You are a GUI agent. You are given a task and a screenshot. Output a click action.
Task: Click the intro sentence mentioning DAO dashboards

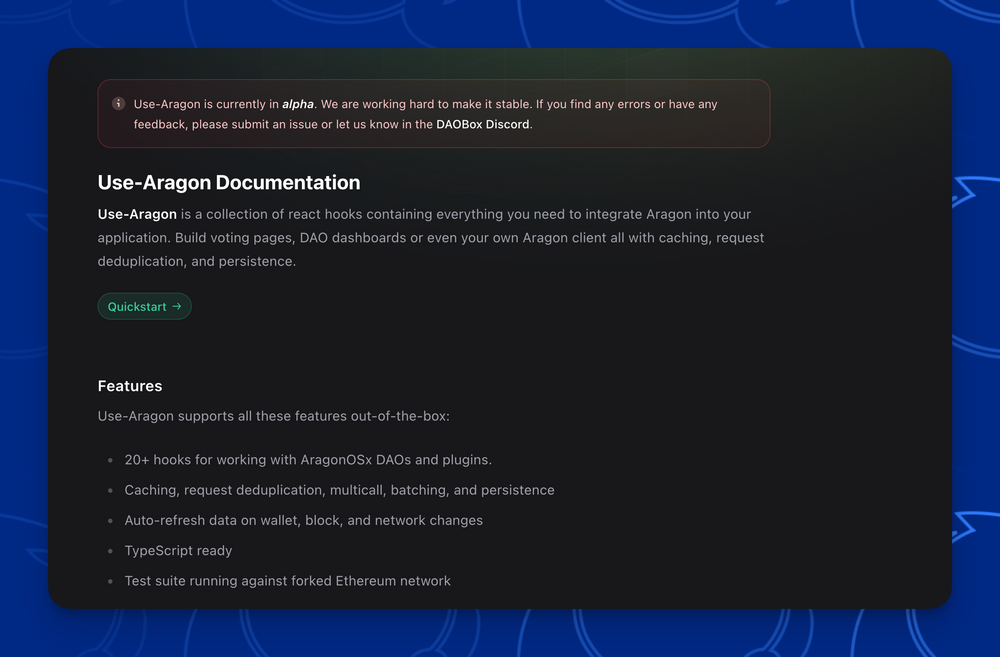(x=300, y=237)
